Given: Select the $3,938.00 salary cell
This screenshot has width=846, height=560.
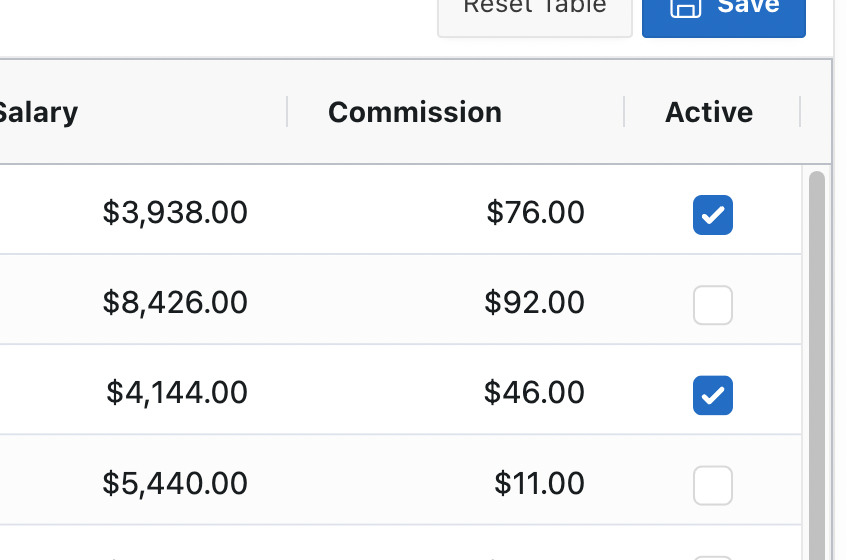Looking at the screenshot, I should 175,213.
